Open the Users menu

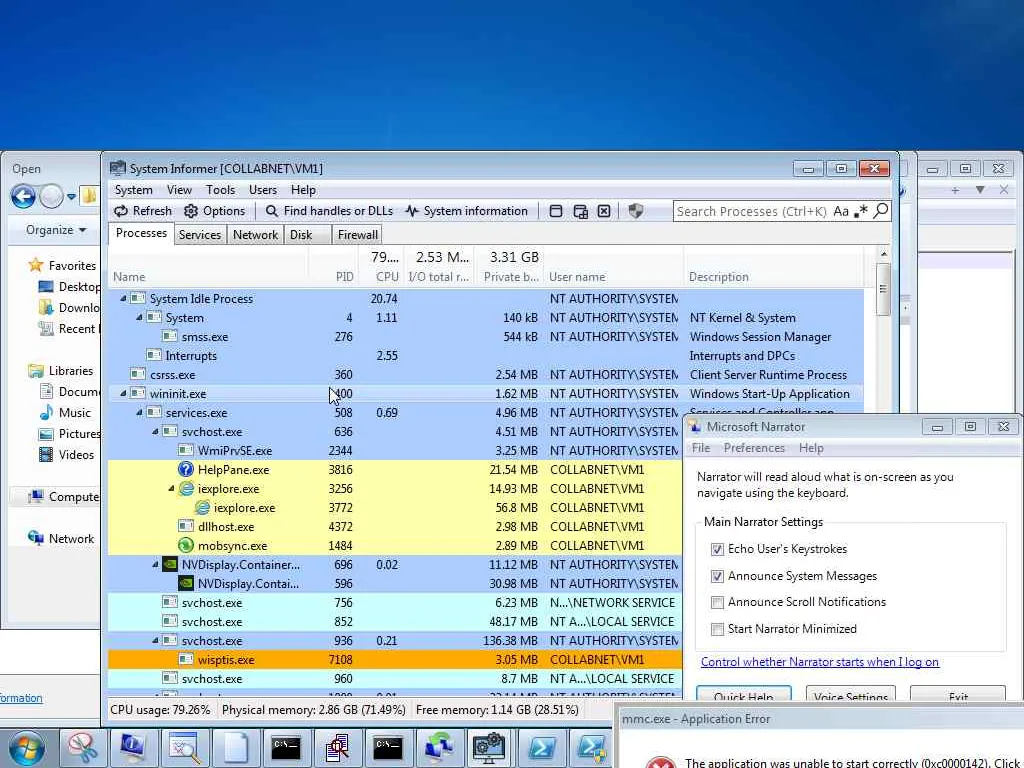[x=263, y=190]
